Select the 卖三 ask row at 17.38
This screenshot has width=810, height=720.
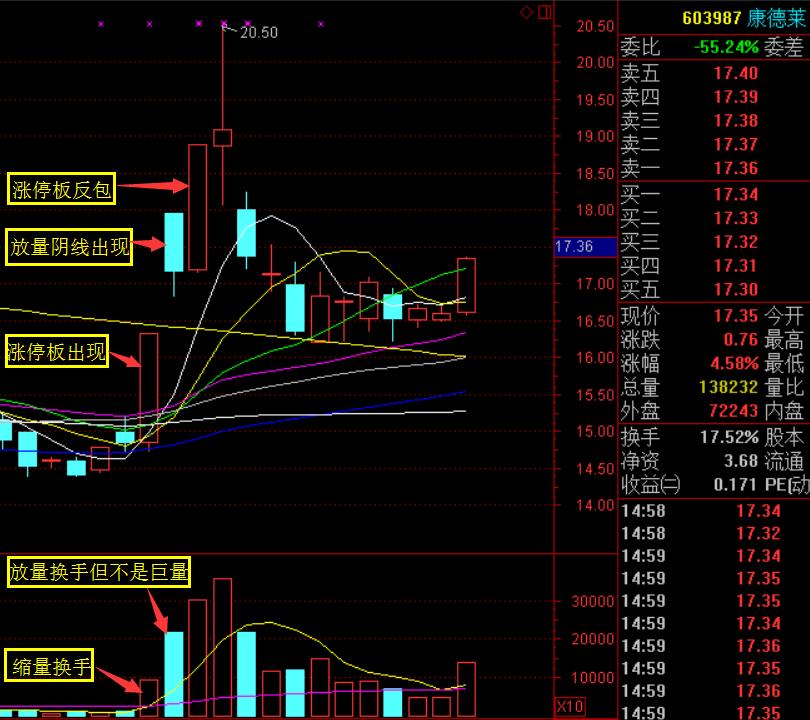714,121
